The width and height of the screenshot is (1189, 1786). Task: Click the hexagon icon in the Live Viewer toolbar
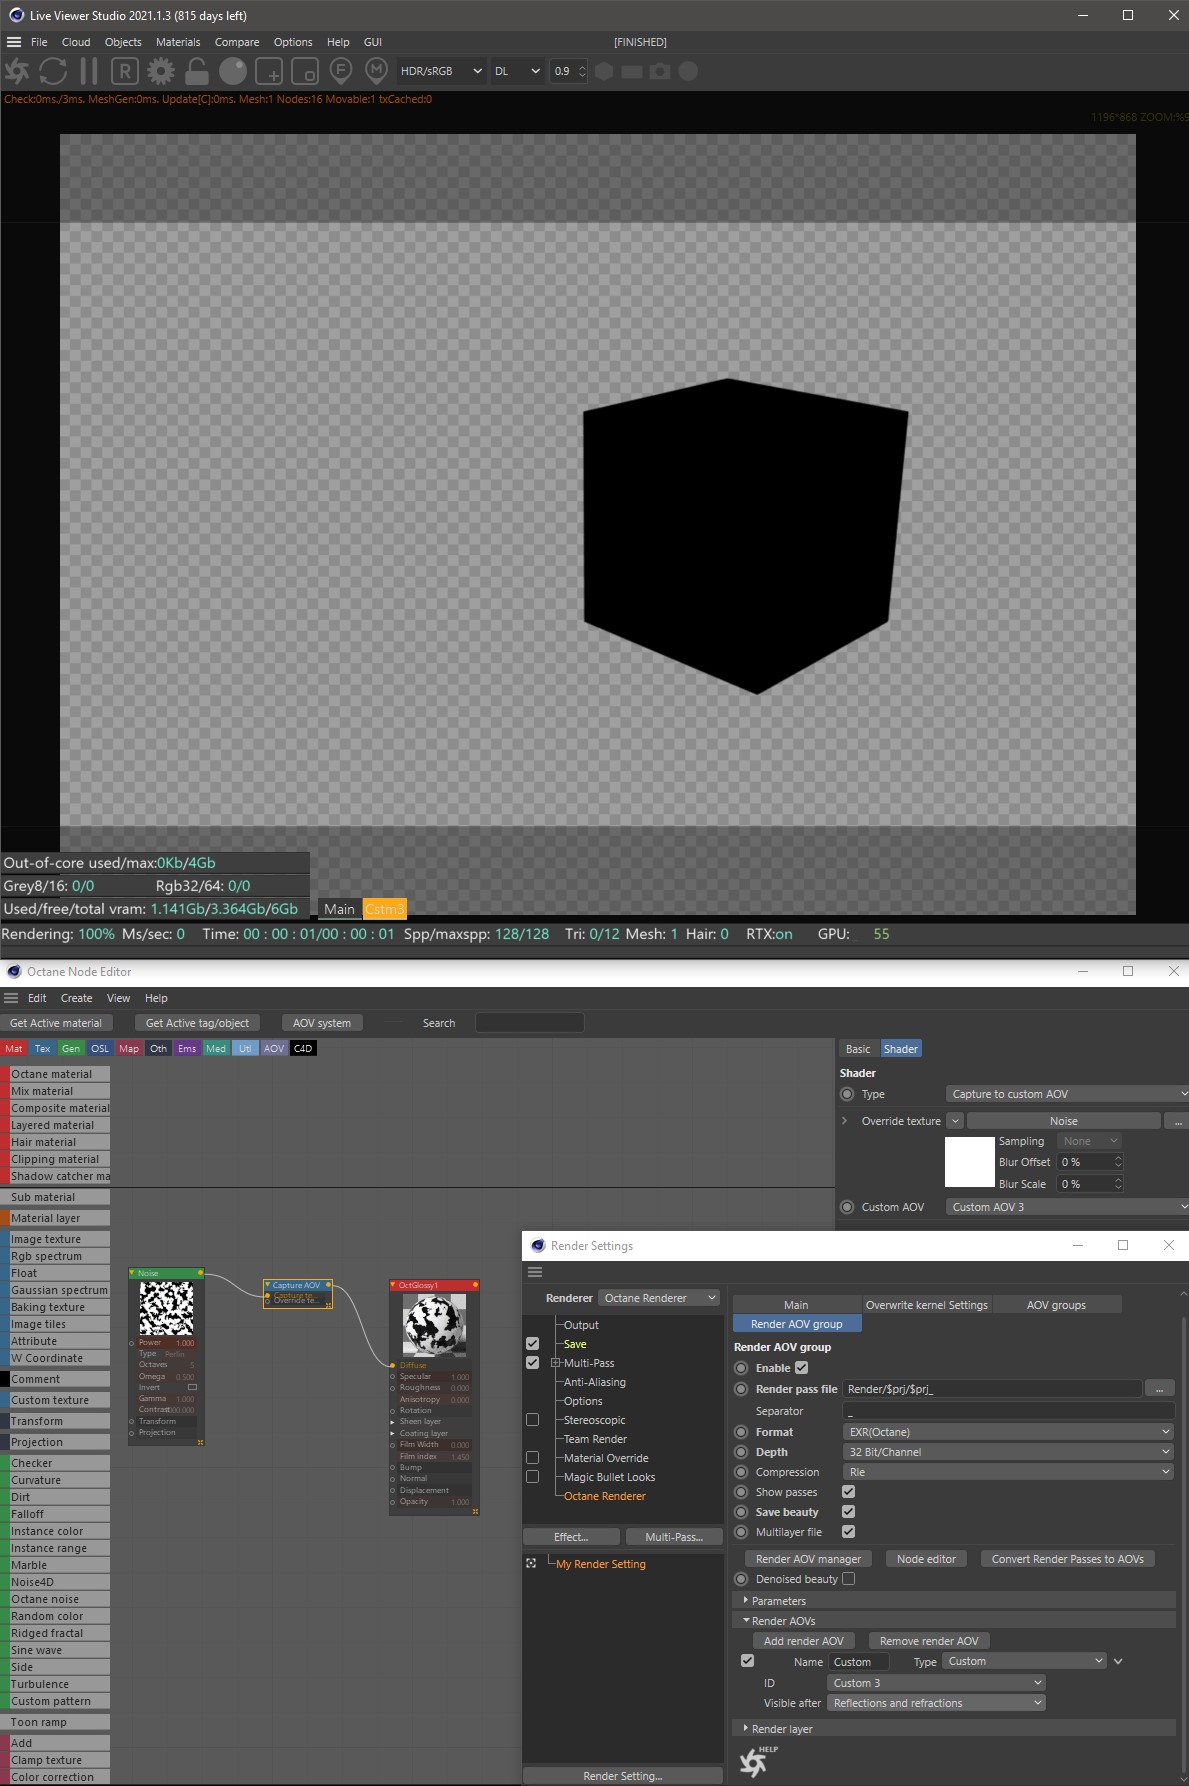click(x=604, y=71)
